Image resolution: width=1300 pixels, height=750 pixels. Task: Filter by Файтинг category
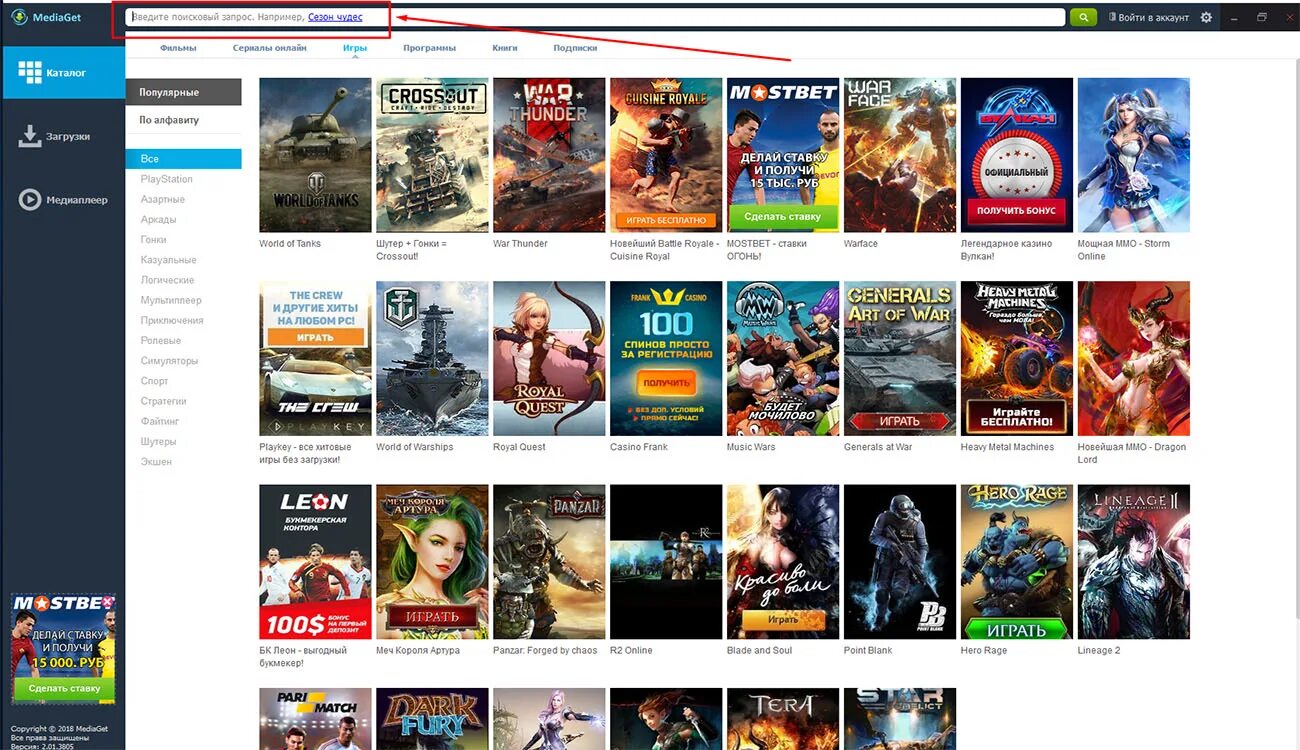pyautogui.click(x=160, y=421)
